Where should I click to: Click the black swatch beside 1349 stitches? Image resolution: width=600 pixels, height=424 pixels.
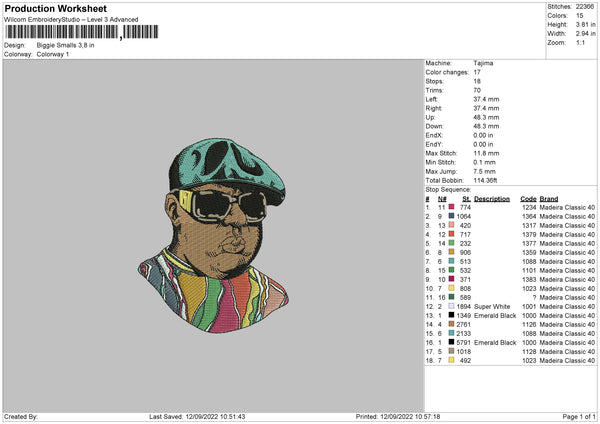pyautogui.click(x=452, y=315)
